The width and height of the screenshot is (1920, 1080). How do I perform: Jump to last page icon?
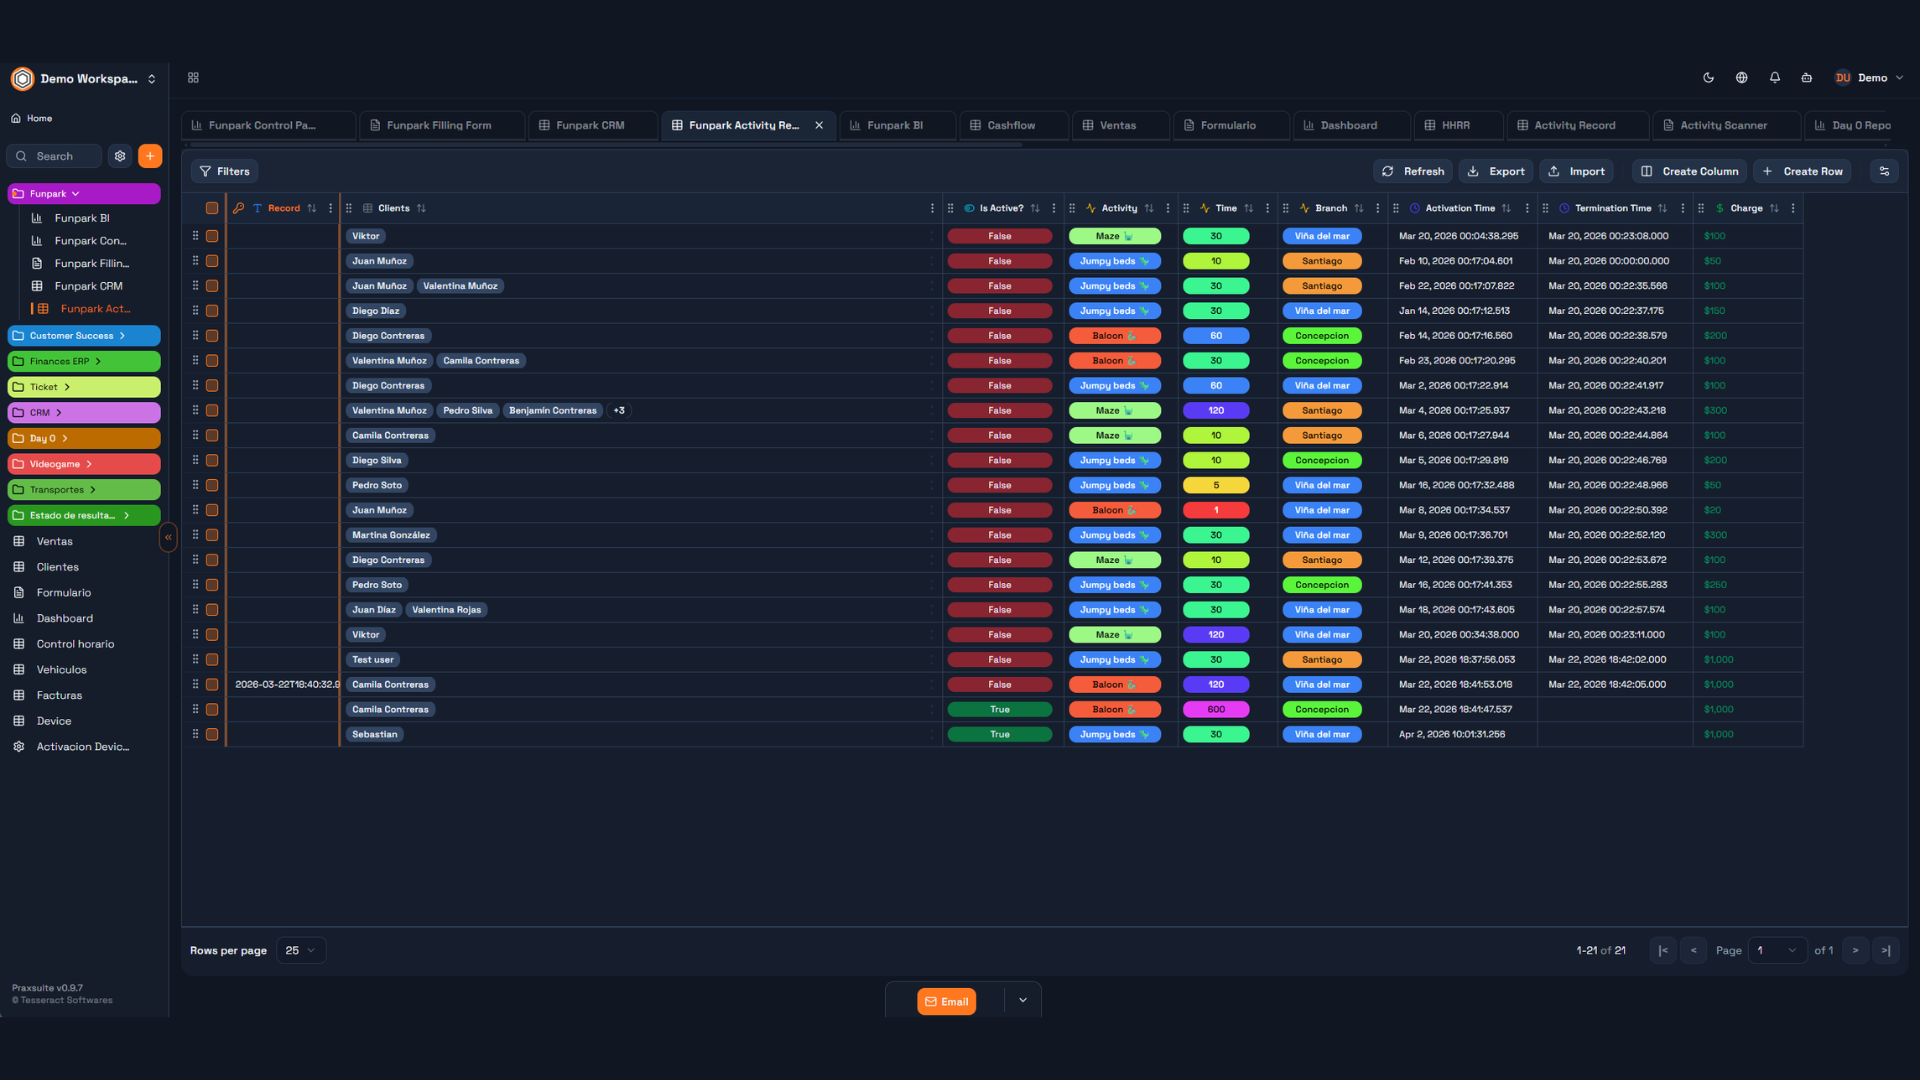pos(1885,950)
